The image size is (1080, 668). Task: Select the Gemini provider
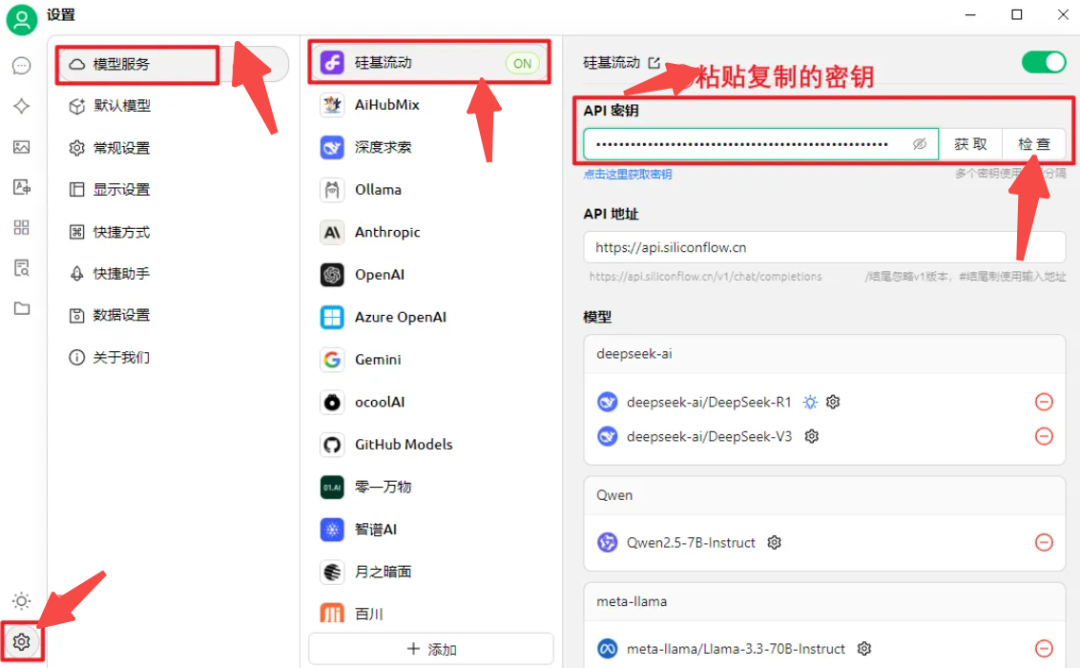tap(430, 359)
